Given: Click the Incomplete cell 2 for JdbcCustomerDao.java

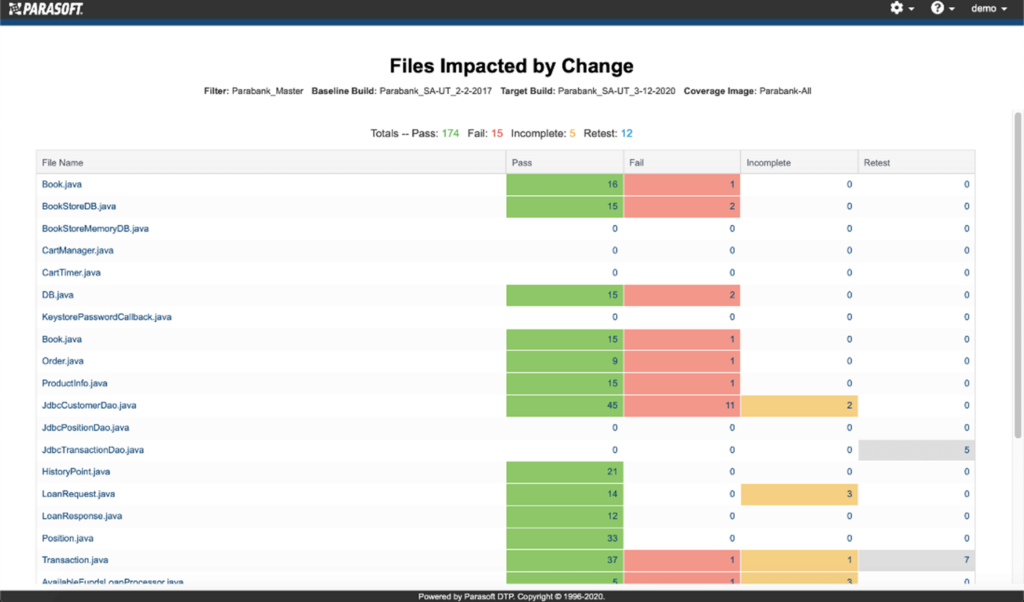Looking at the screenshot, I should click(x=799, y=405).
